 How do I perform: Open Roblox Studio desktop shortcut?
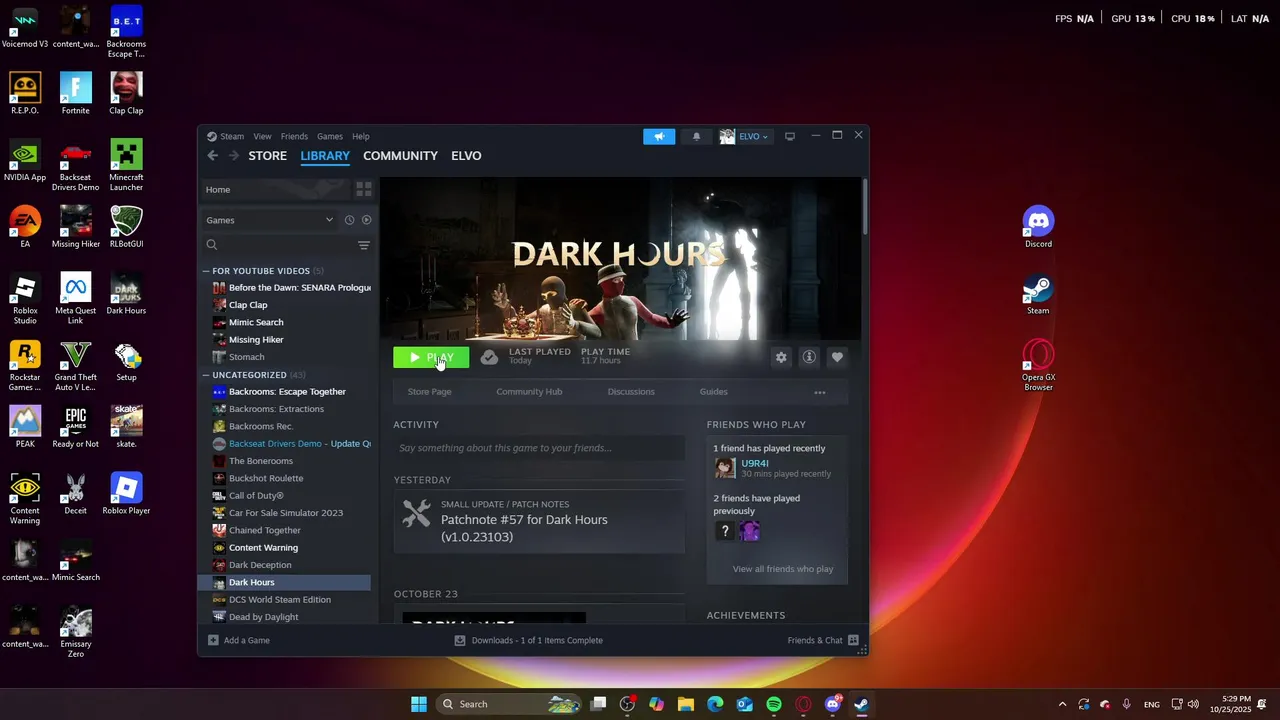coord(25,298)
